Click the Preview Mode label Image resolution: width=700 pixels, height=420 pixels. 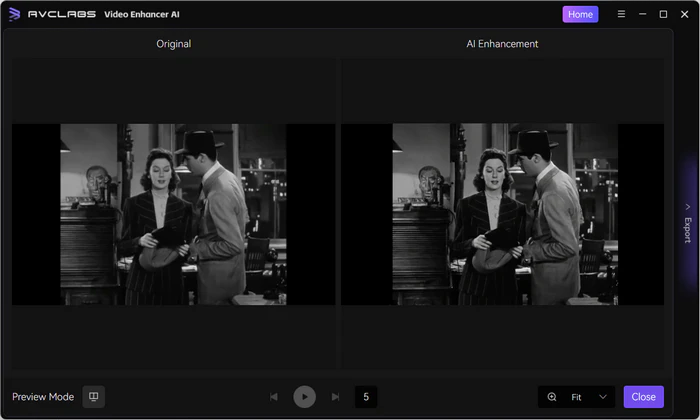[x=43, y=397]
